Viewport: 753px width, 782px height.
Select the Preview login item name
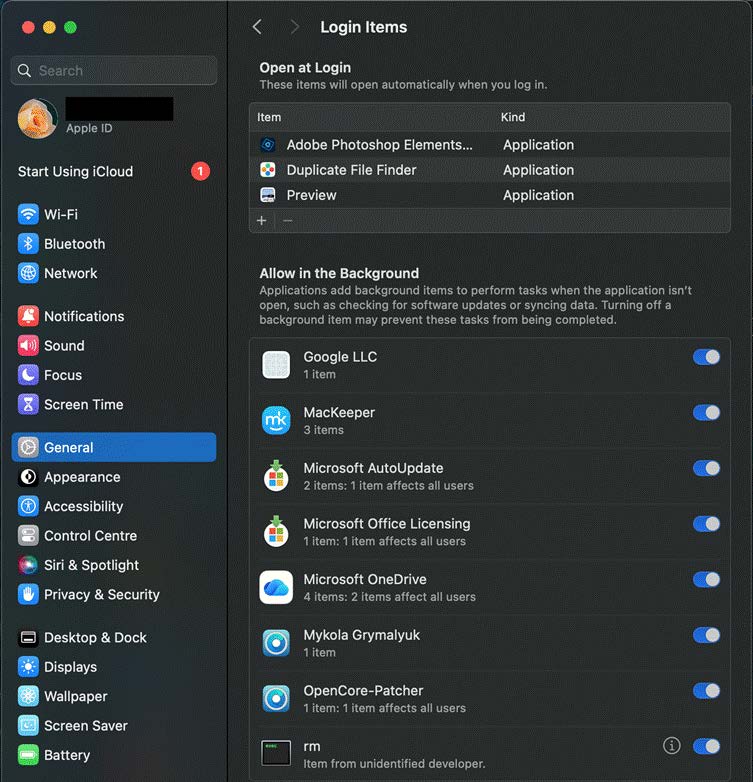pos(311,195)
